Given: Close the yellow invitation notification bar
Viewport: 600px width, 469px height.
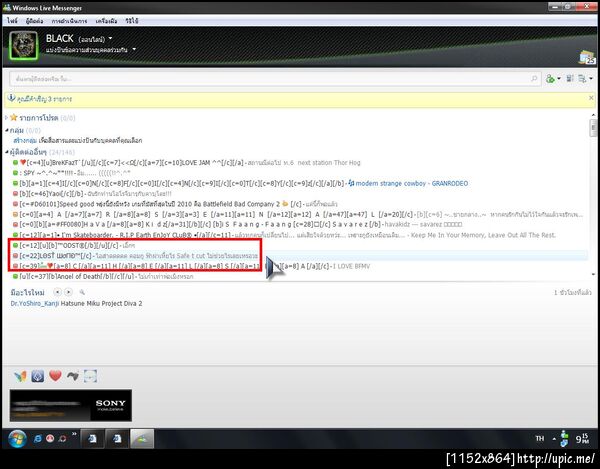Looking at the screenshot, I should [591, 98].
